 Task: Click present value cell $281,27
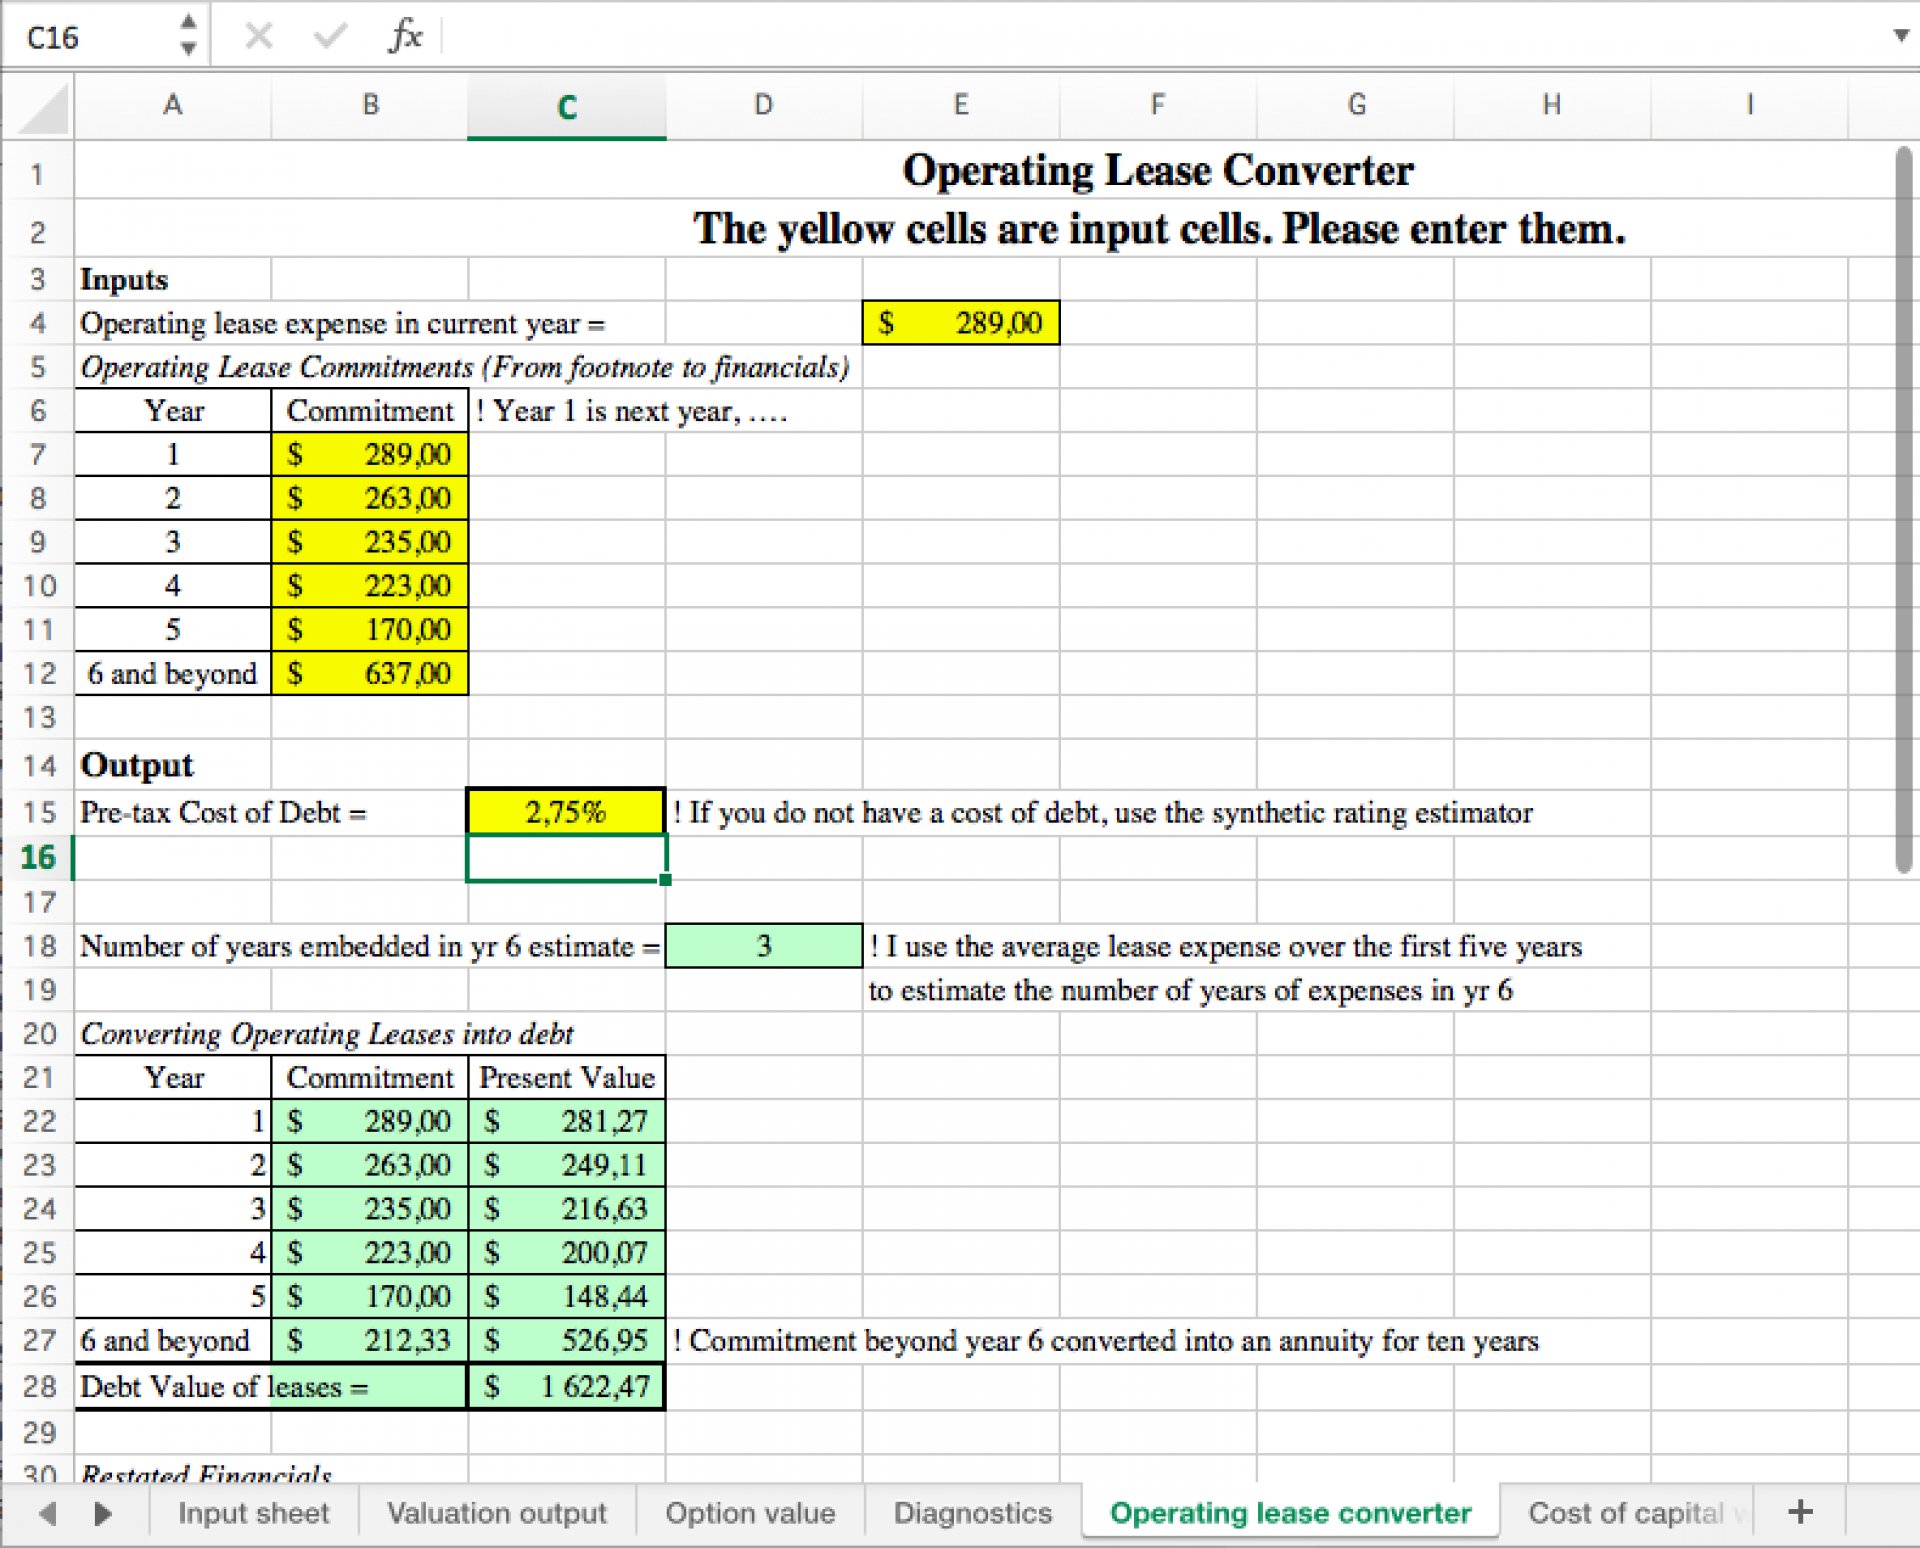(567, 1121)
